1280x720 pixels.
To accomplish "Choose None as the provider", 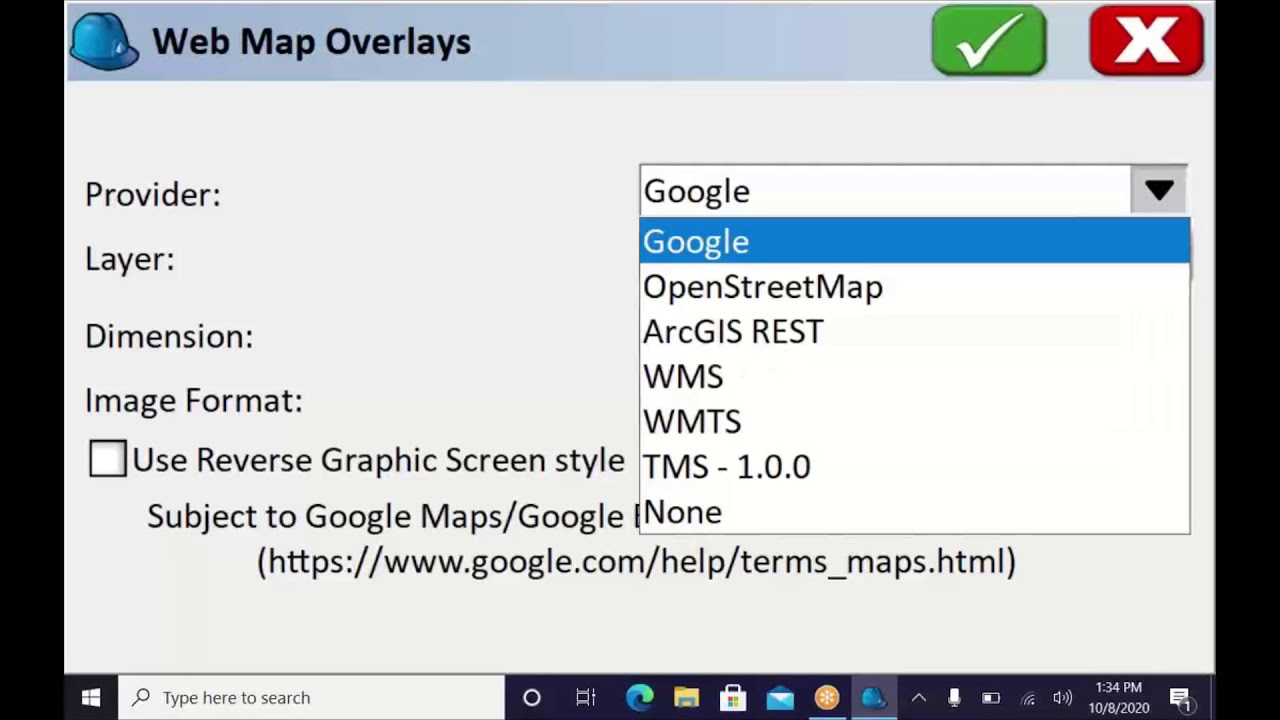I will tap(915, 512).
